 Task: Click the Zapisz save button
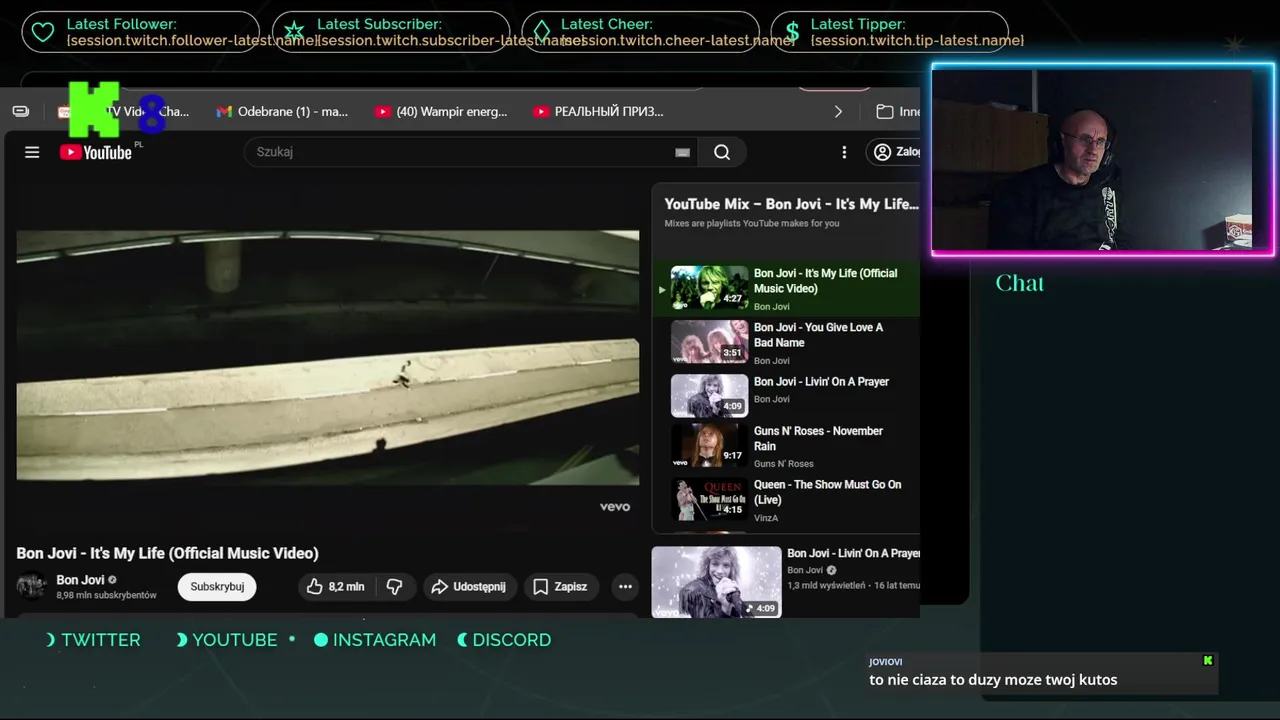pyautogui.click(x=560, y=587)
